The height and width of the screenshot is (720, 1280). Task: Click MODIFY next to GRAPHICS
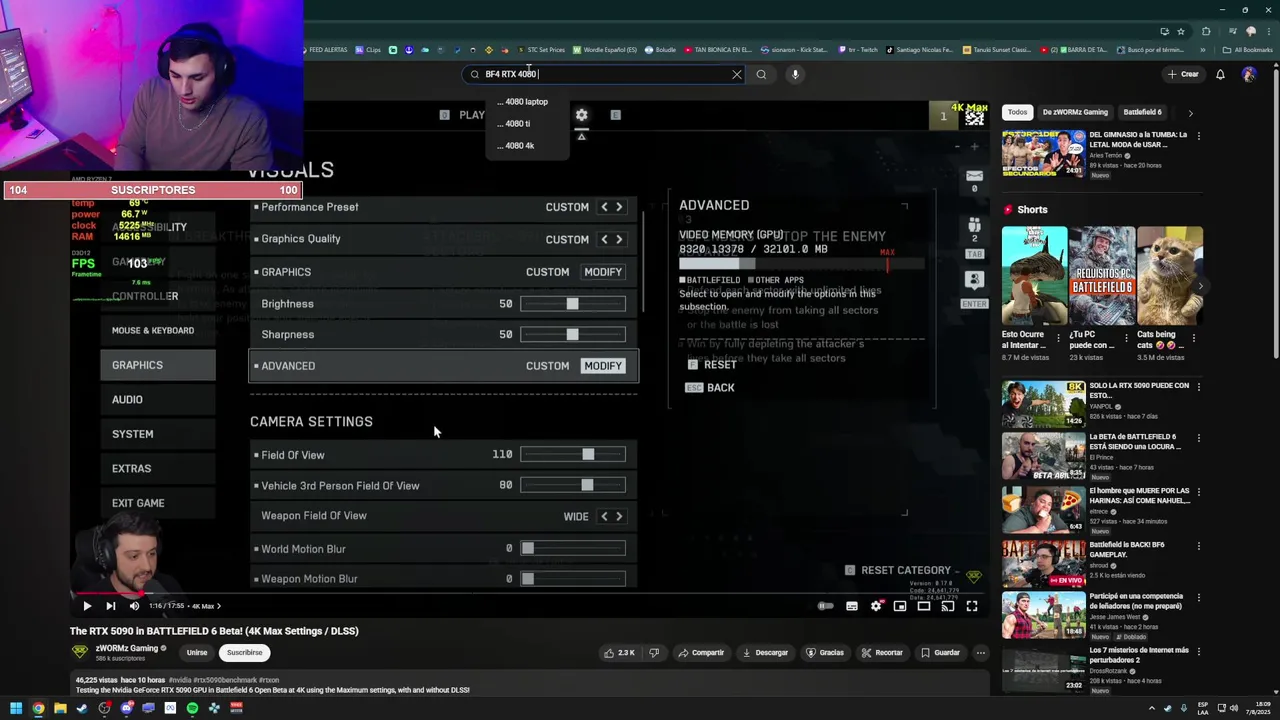[603, 272]
